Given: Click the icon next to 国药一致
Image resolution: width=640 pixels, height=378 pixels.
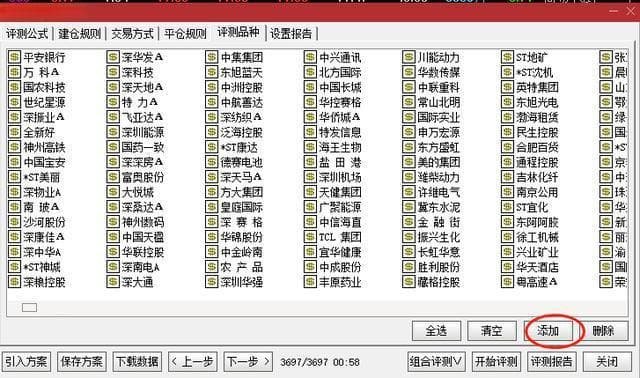Looking at the screenshot, I should pos(113,147).
